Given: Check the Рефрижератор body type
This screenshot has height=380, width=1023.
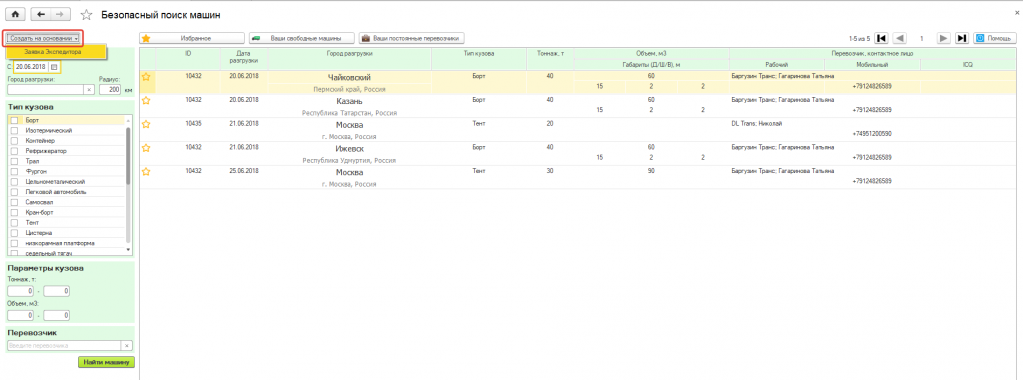Looking at the screenshot, I should 14,151.
